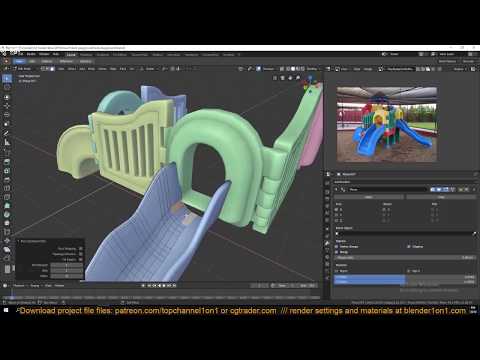Open the timeline Playback menu
This screenshot has height=360, width=480.
click(x=19, y=286)
